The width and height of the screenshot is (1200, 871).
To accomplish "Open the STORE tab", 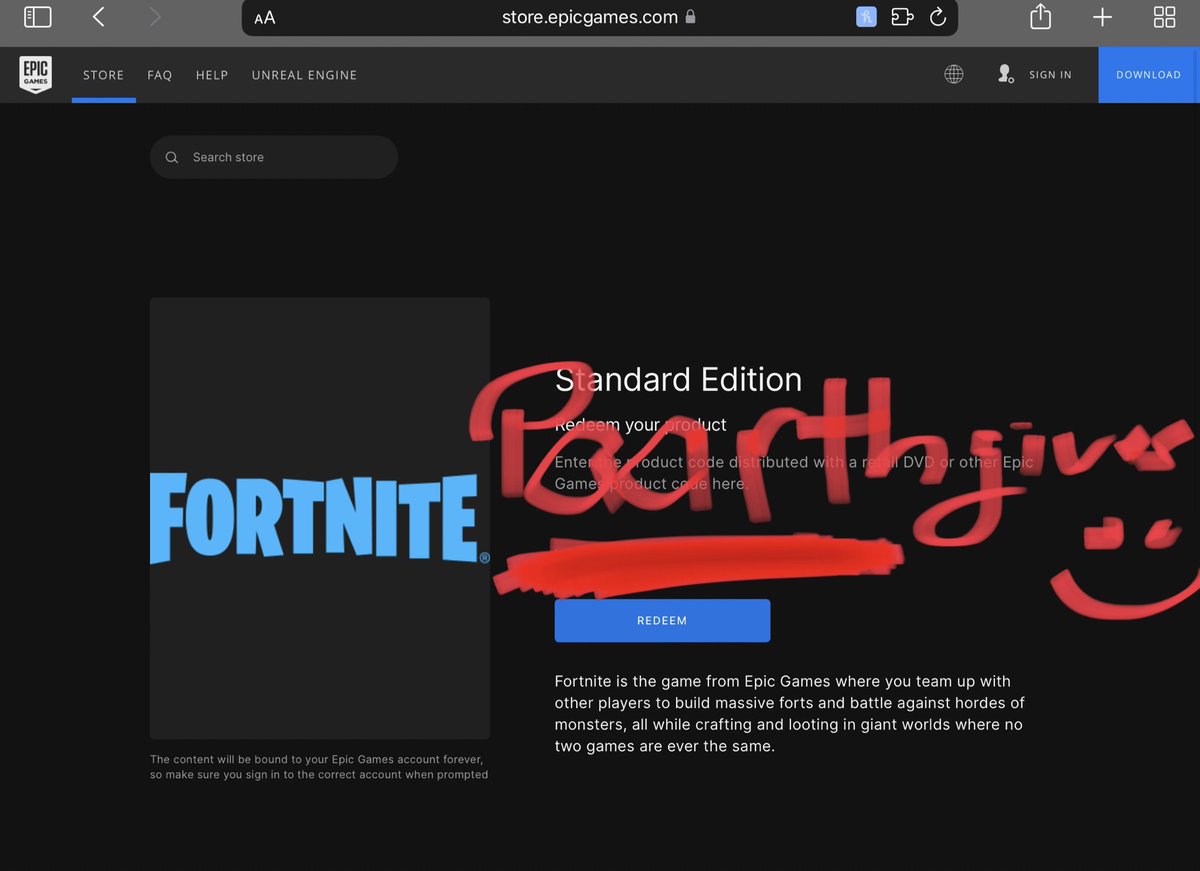I will click(x=104, y=75).
